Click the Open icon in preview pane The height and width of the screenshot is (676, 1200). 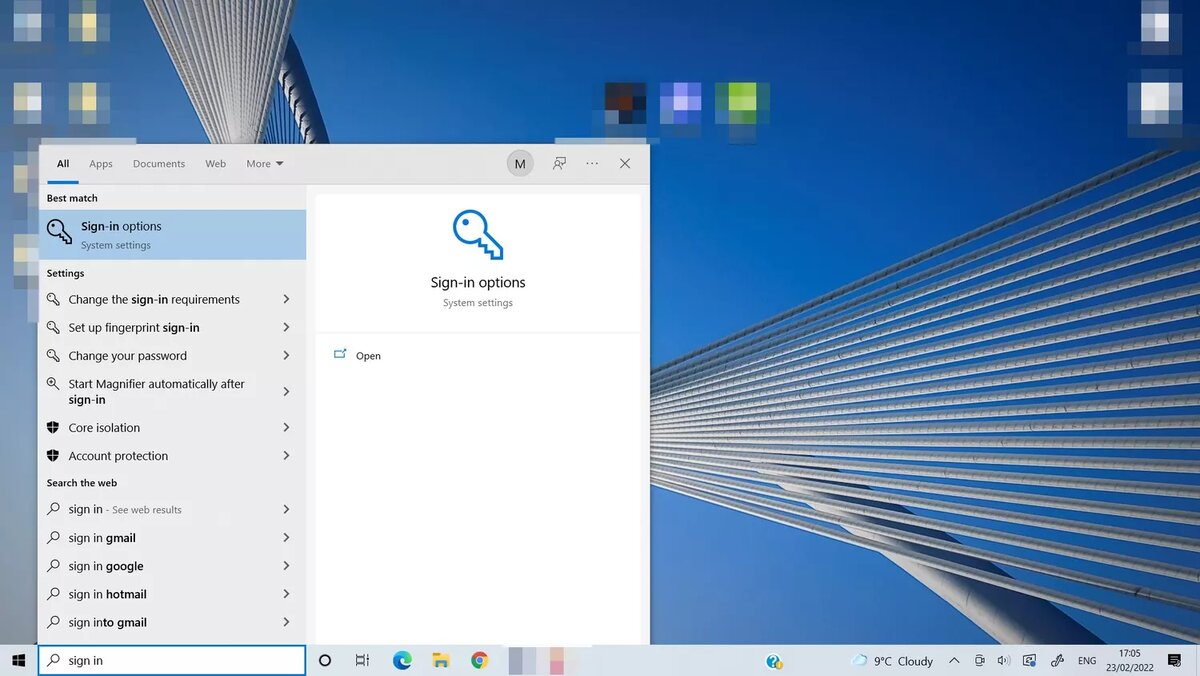[x=340, y=354]
